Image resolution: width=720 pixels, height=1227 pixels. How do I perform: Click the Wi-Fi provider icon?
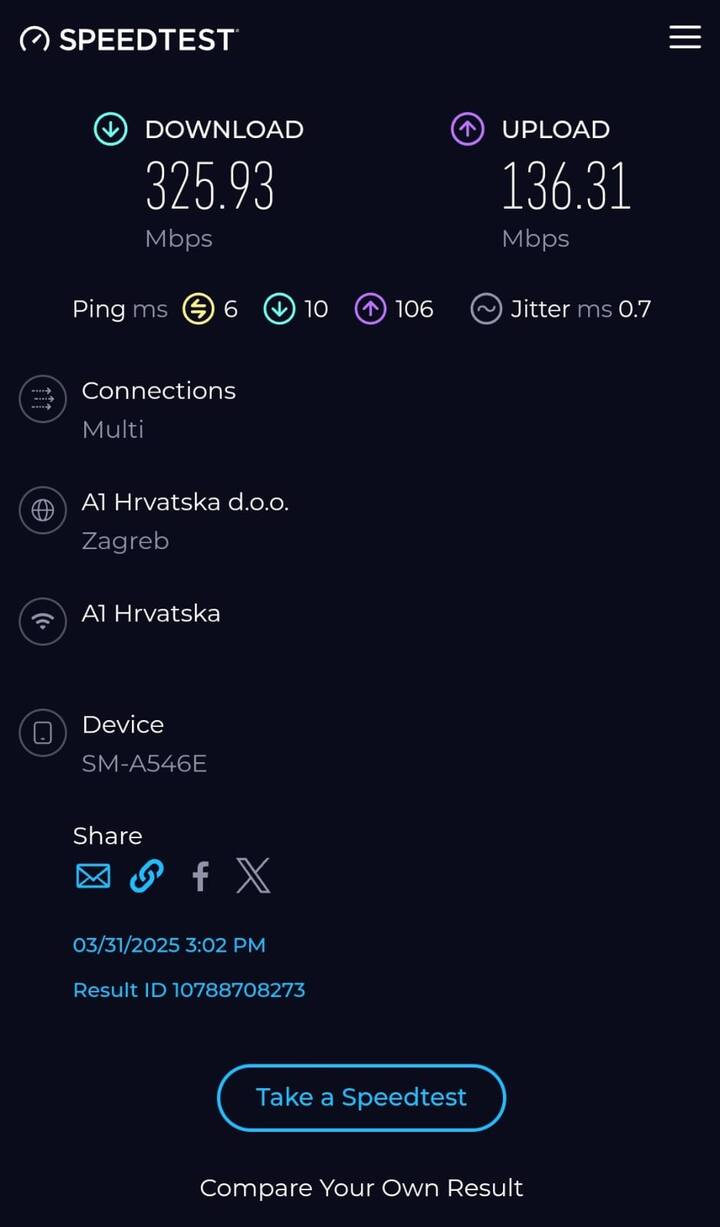pyautogui.click(x=43, y=622)
